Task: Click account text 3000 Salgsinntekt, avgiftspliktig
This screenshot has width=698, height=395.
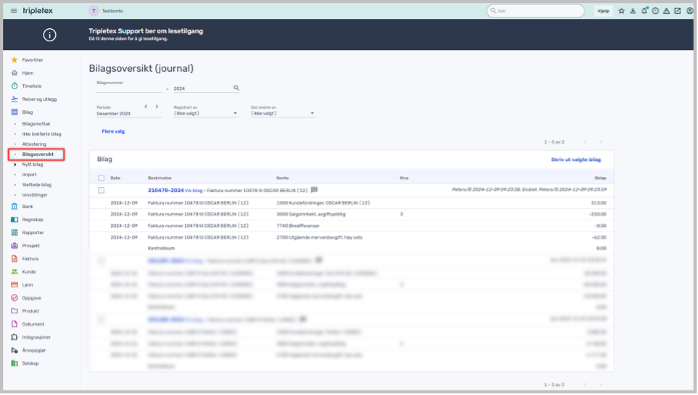Action: [x=311, y=214]
